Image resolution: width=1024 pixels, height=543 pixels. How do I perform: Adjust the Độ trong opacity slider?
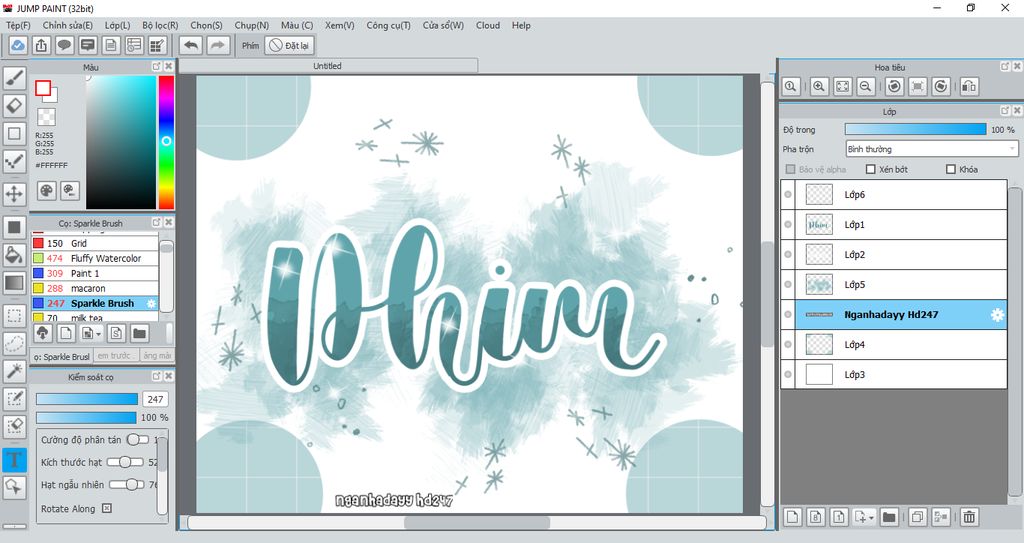pos(916,129)
